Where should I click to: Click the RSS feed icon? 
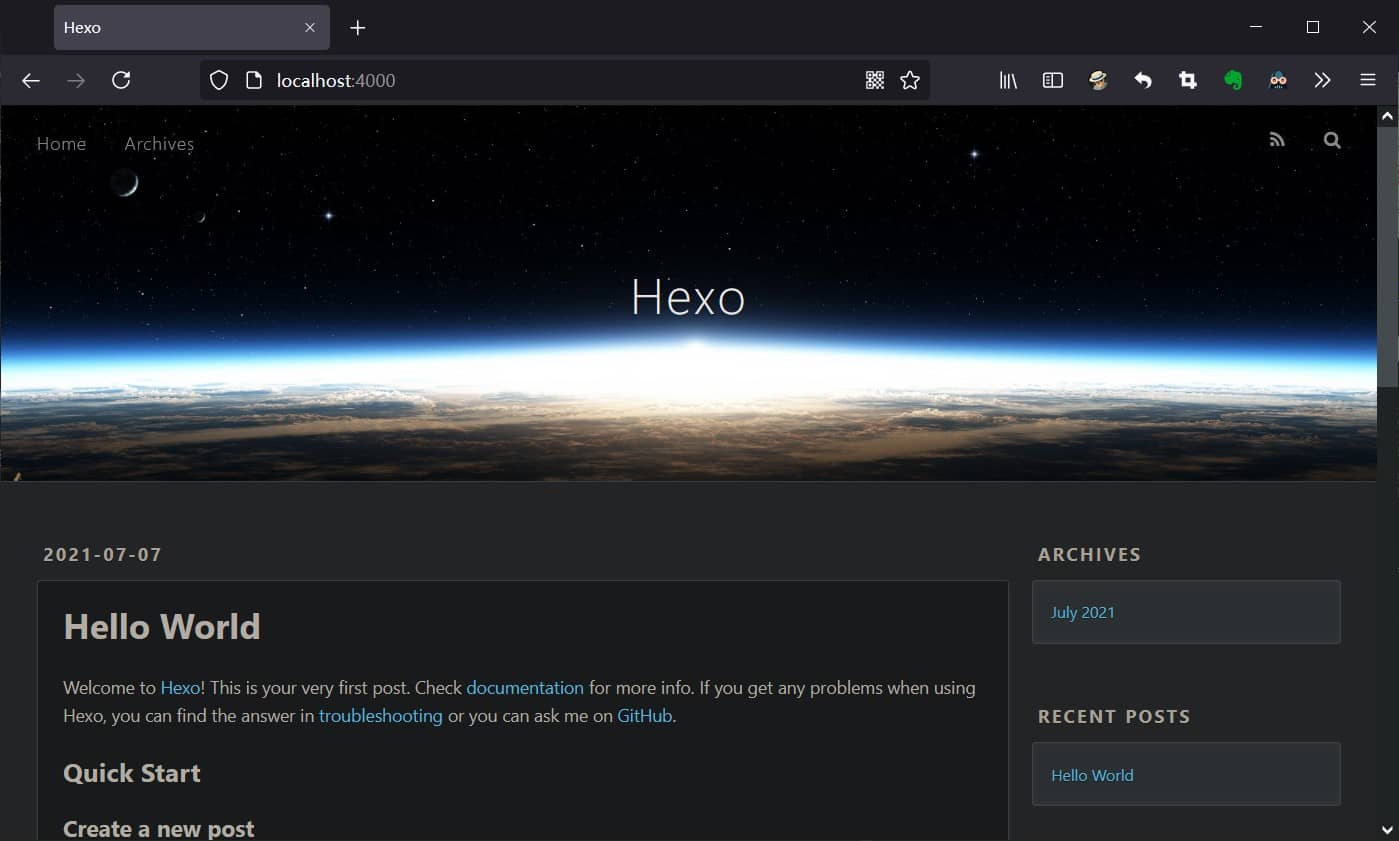[x=1276, y=140]
